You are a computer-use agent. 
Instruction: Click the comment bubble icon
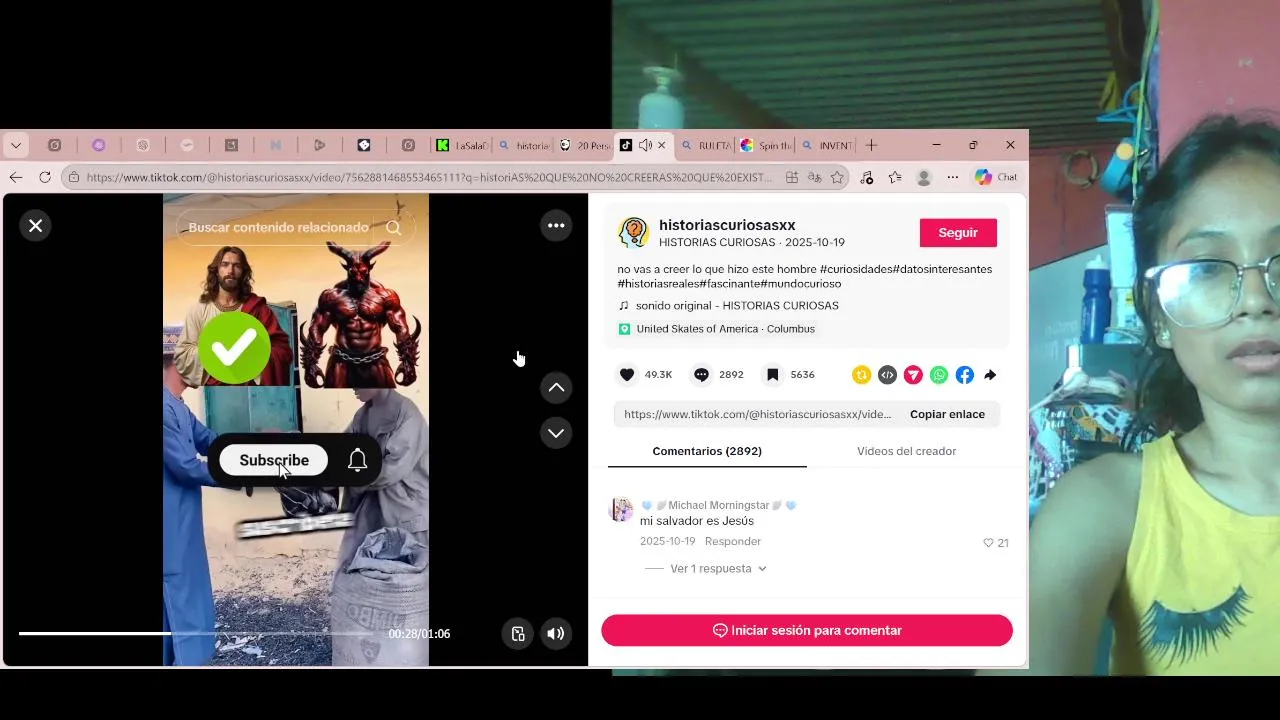pos(702,375)
